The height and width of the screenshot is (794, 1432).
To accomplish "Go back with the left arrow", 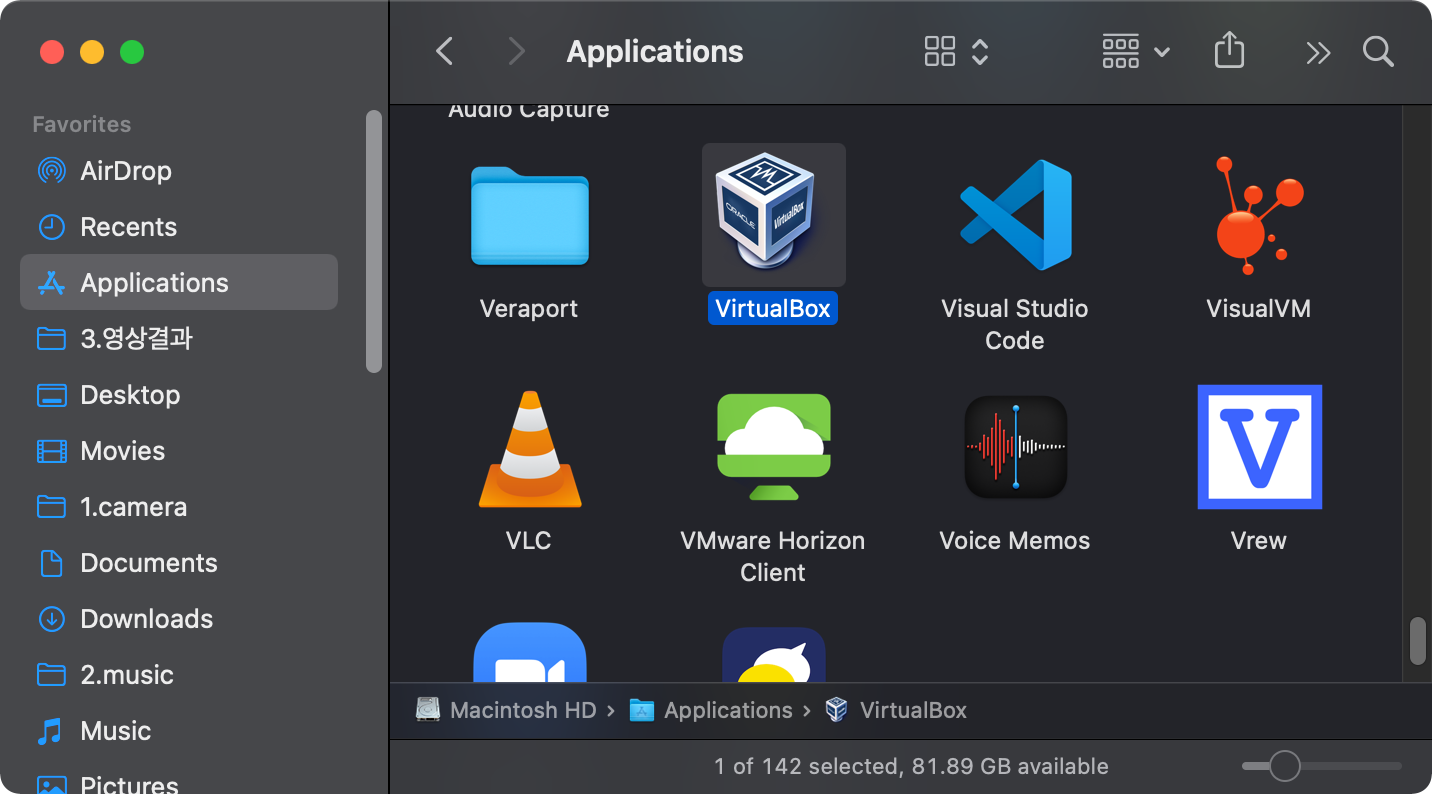I will tap(445, 51).
